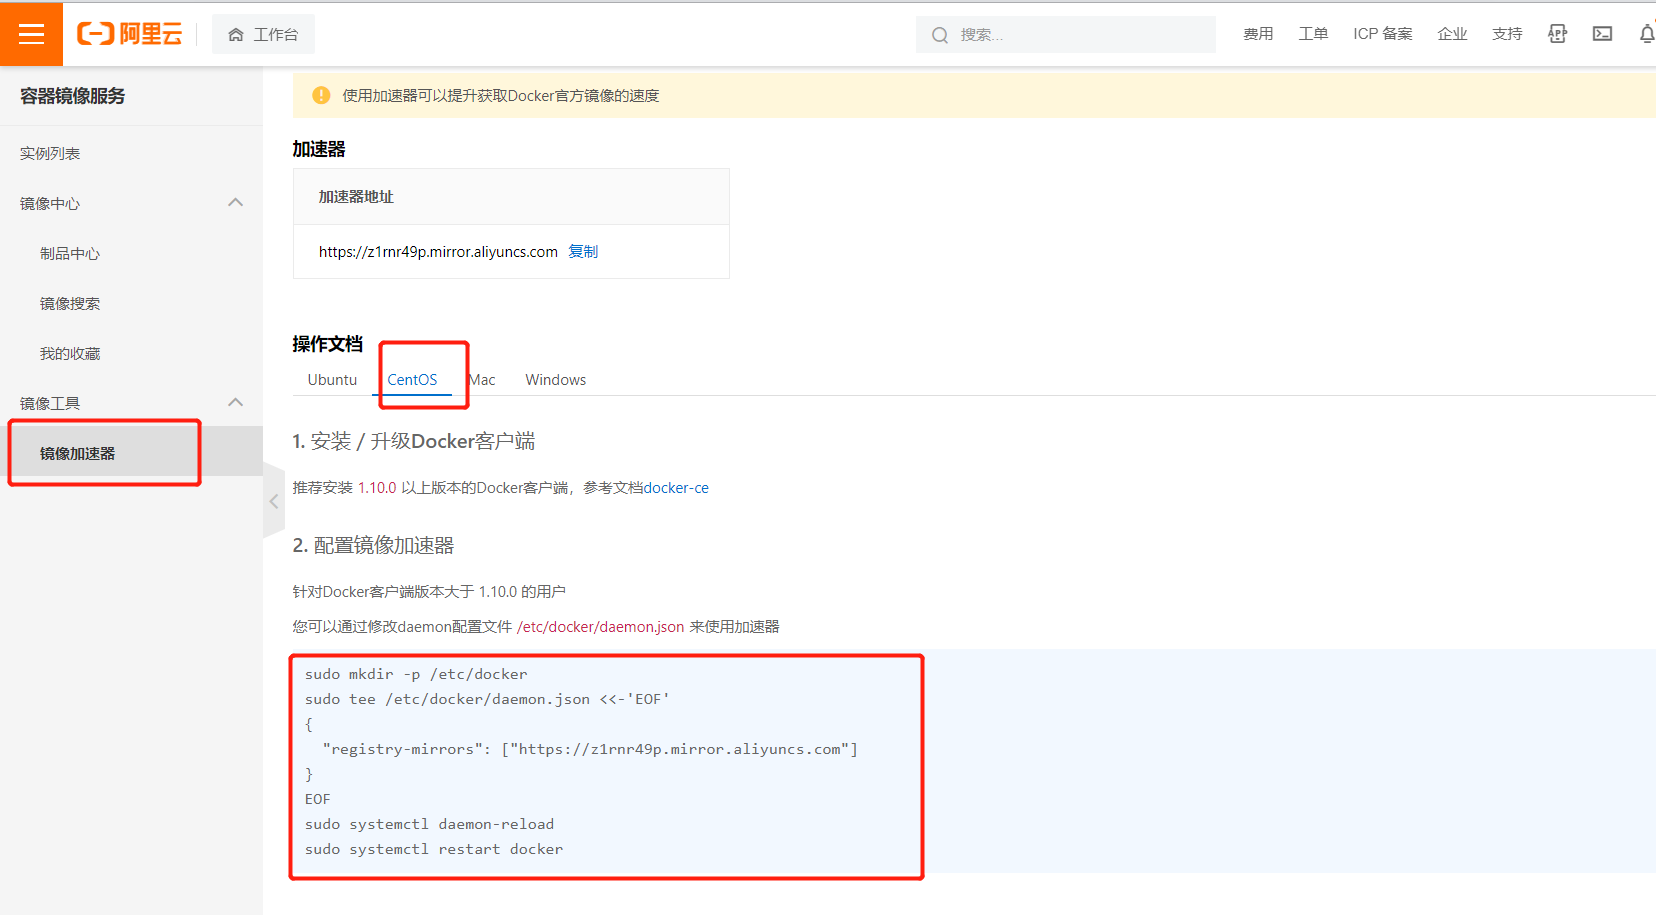Viewport: 1656px width, 915px height.
Task: Open the notification bell icon
Action: pos(1647,34)
